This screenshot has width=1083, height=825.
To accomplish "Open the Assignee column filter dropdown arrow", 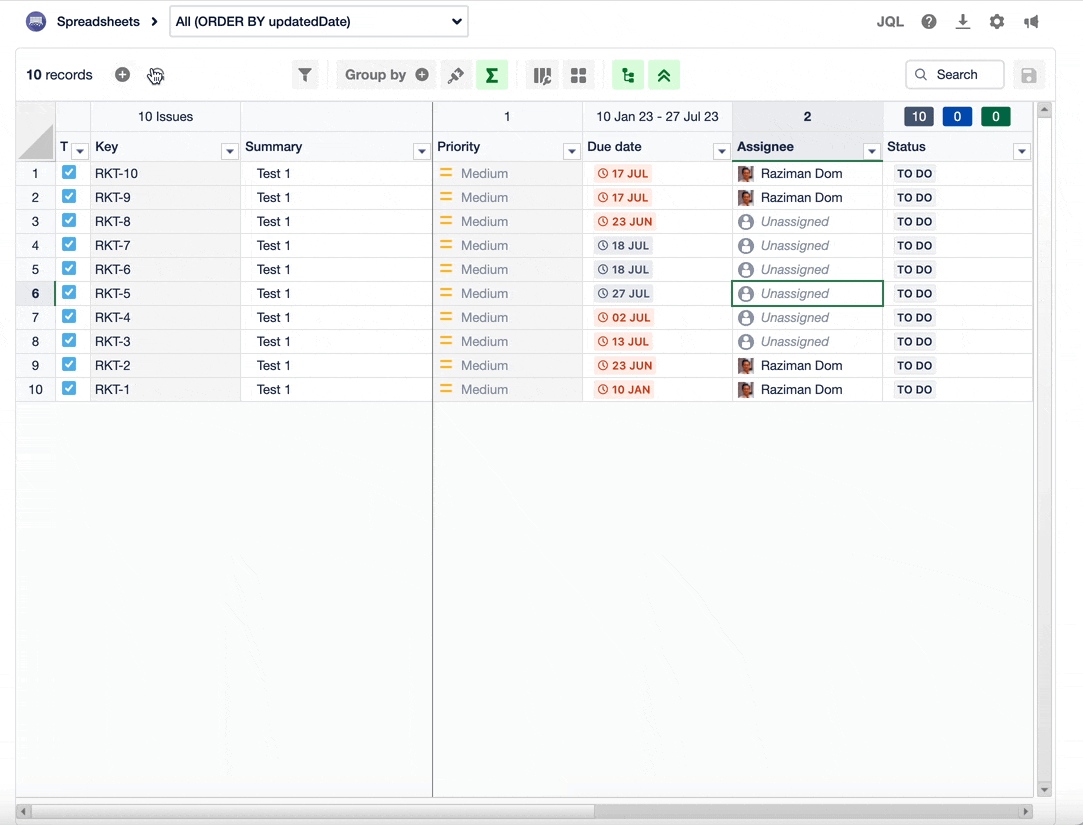I will (871, 151).
